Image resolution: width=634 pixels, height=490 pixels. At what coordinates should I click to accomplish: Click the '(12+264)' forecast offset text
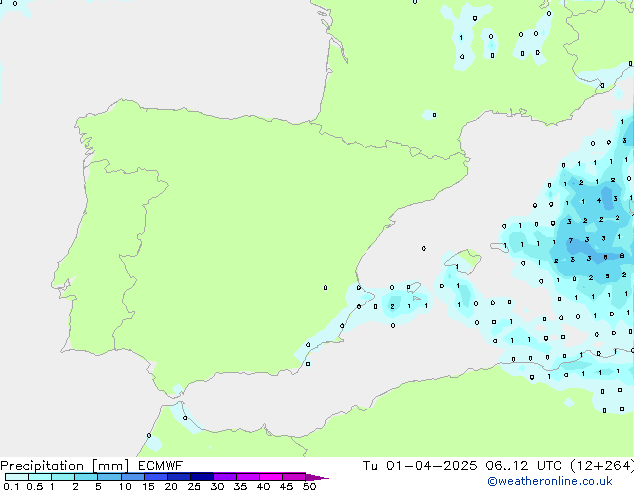click(602, 466)
